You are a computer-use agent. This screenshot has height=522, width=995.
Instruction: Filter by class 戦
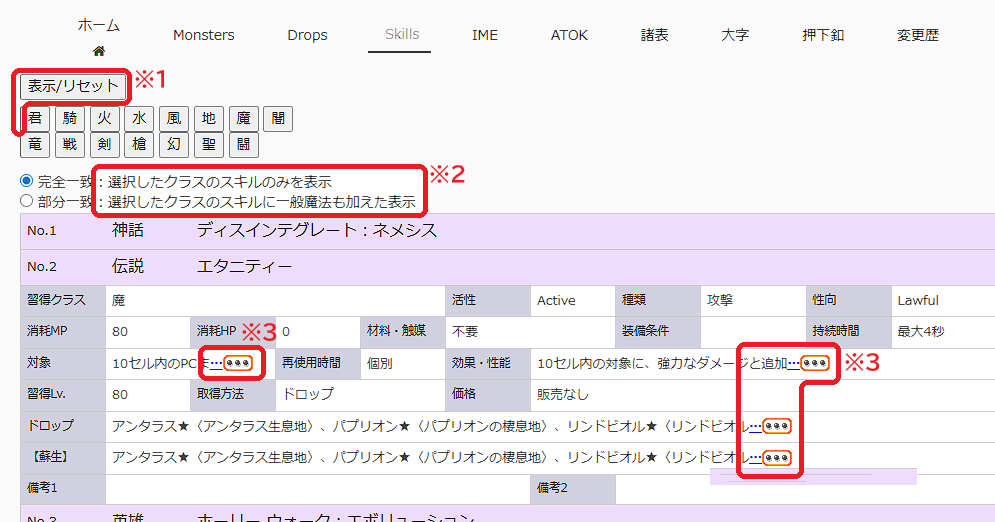(x=70, y=145)
